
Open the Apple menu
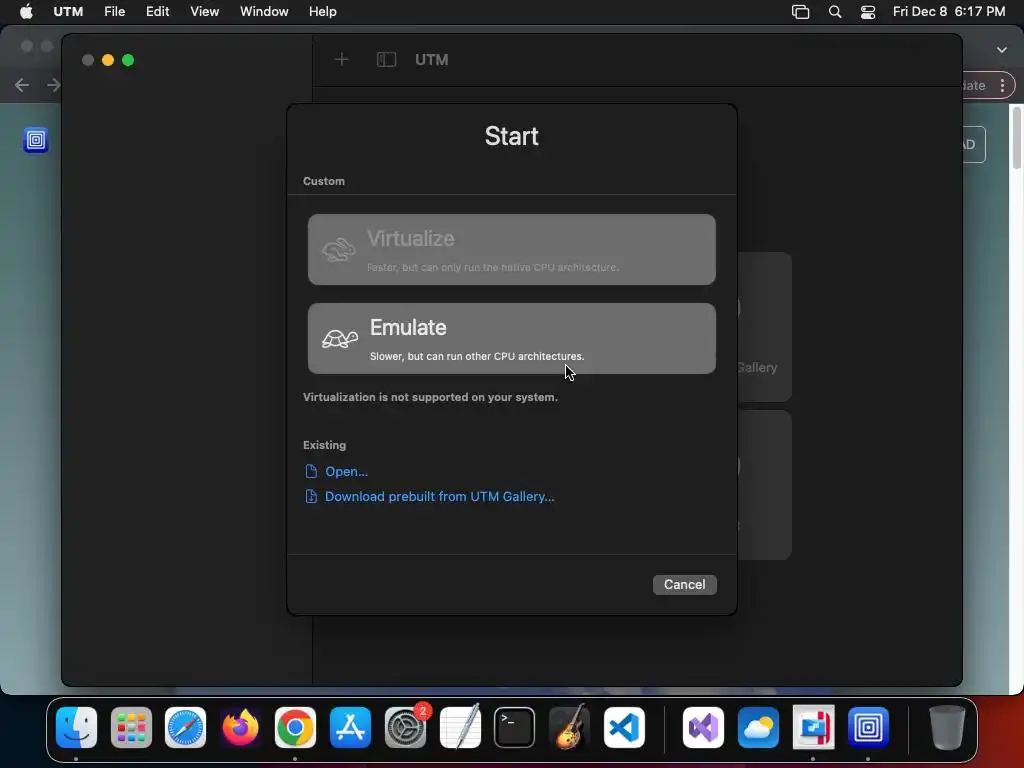click(26, 11)
